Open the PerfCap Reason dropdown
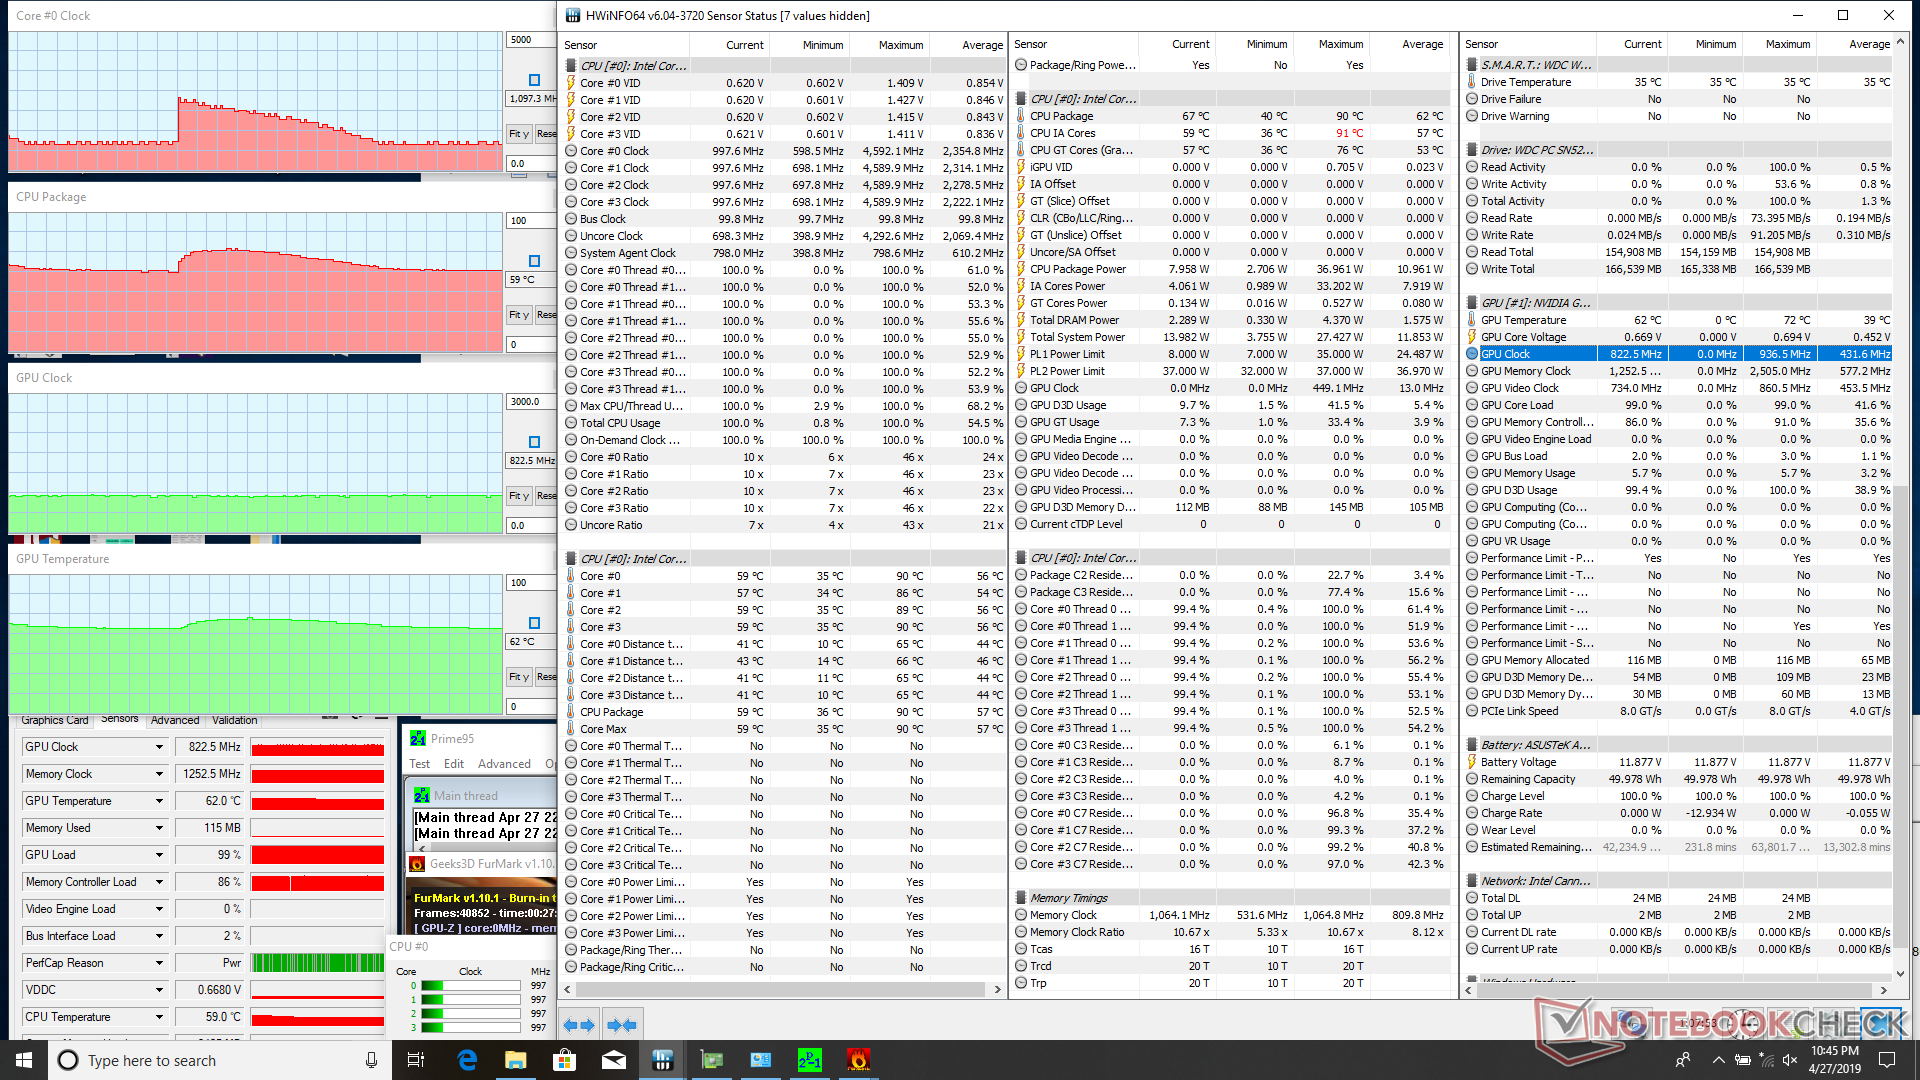Viewport: 1920px width, 1080px height. [159, 963]
